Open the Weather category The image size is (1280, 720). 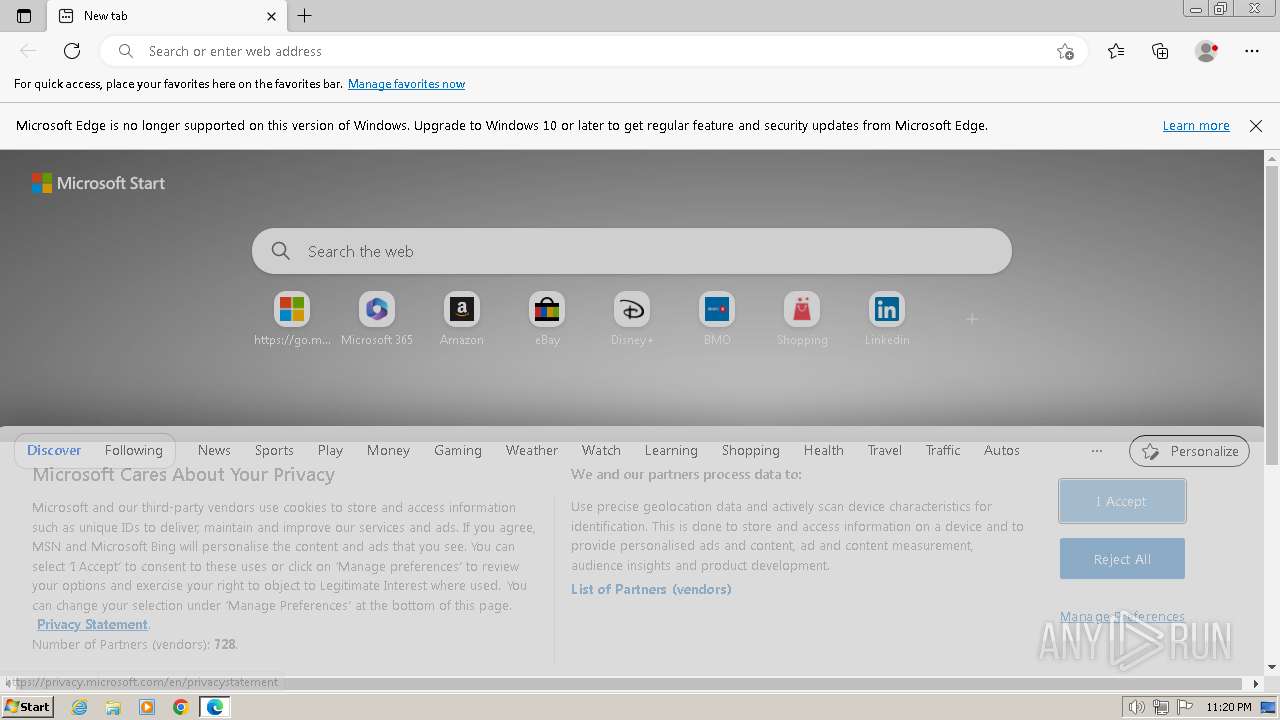click(x=532, y=450)
